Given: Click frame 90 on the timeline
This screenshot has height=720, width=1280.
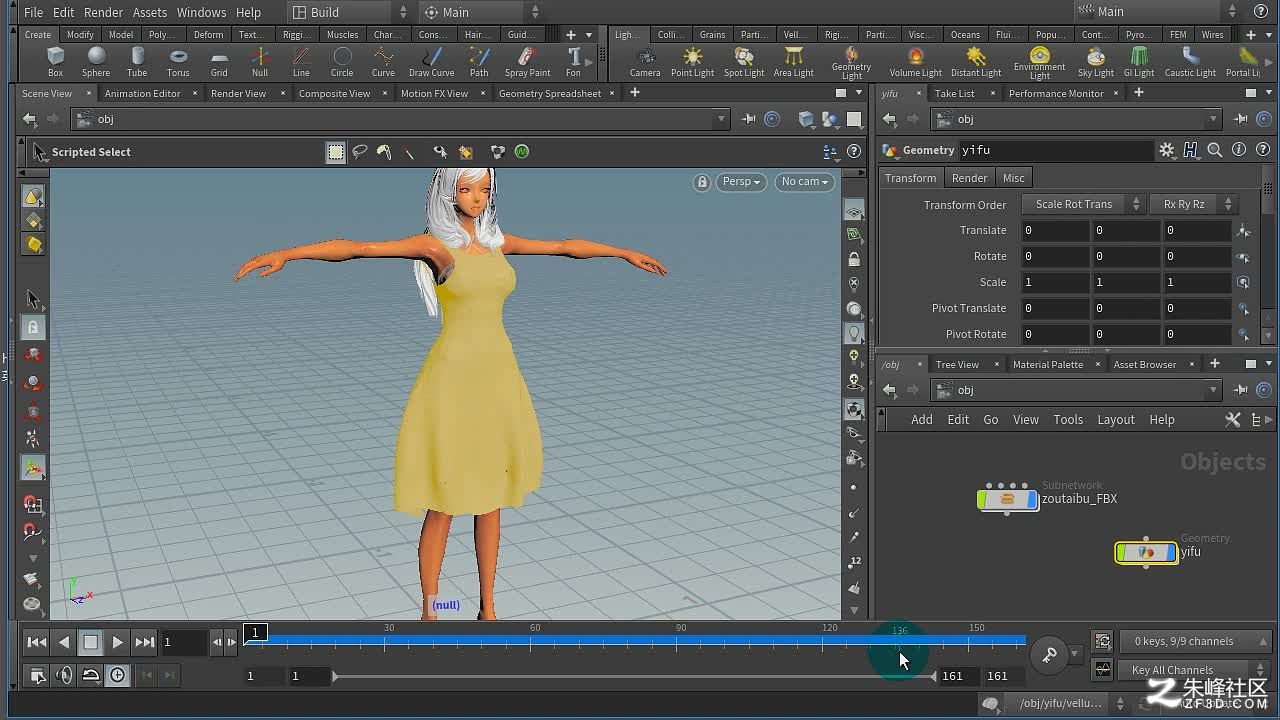Looking at the screenshot, I should tap(680, 640).
